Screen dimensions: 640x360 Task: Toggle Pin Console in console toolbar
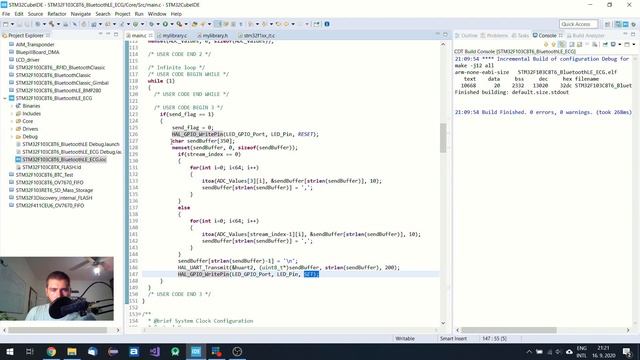605,44
